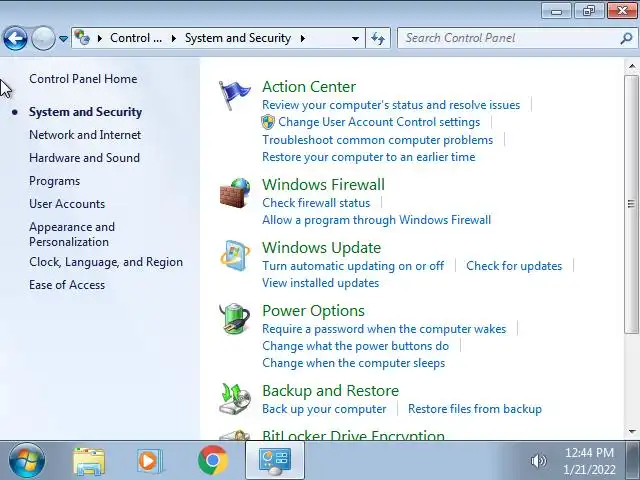Open Ease of Access category
The image size is (640, 480).
(67, 285)
